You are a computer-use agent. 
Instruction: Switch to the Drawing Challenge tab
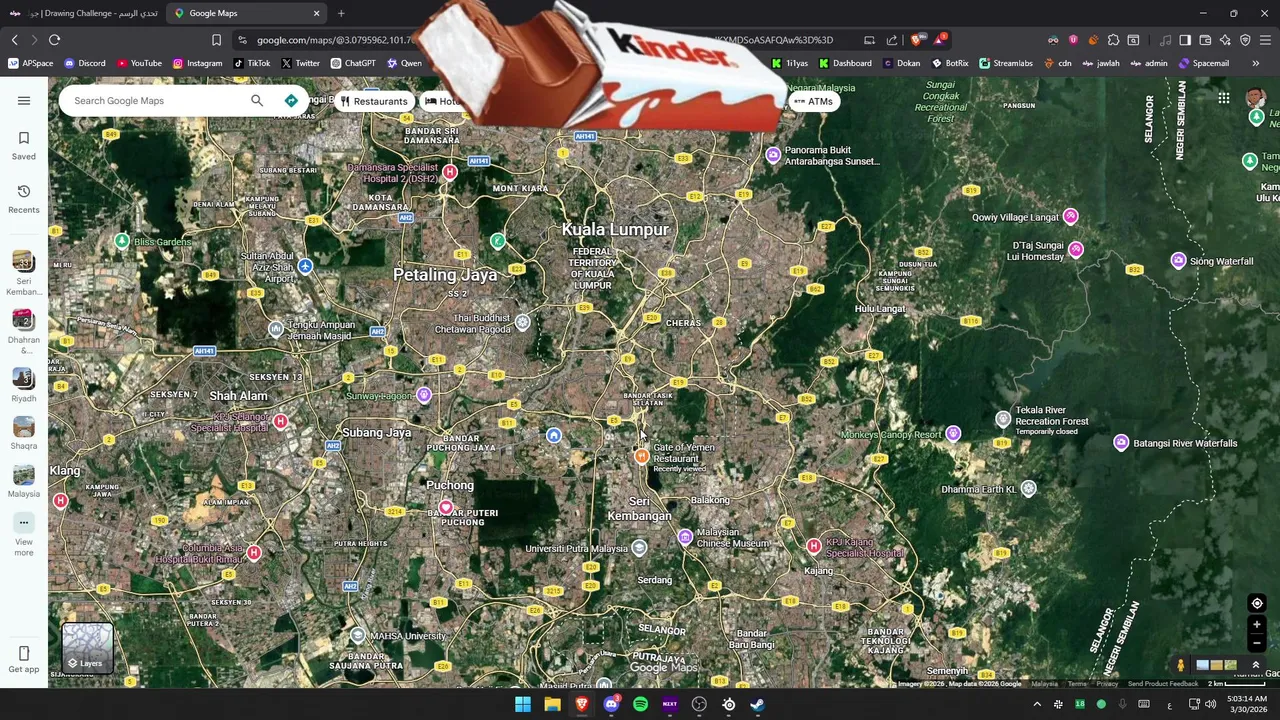pos(85,13)
